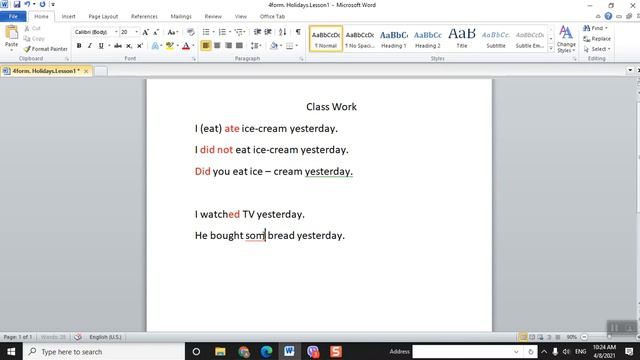Apply the No Spacing style
Image resolution: width=640 pixels, height=360 pixels.
pyautogui.click(x=360, y=39)
